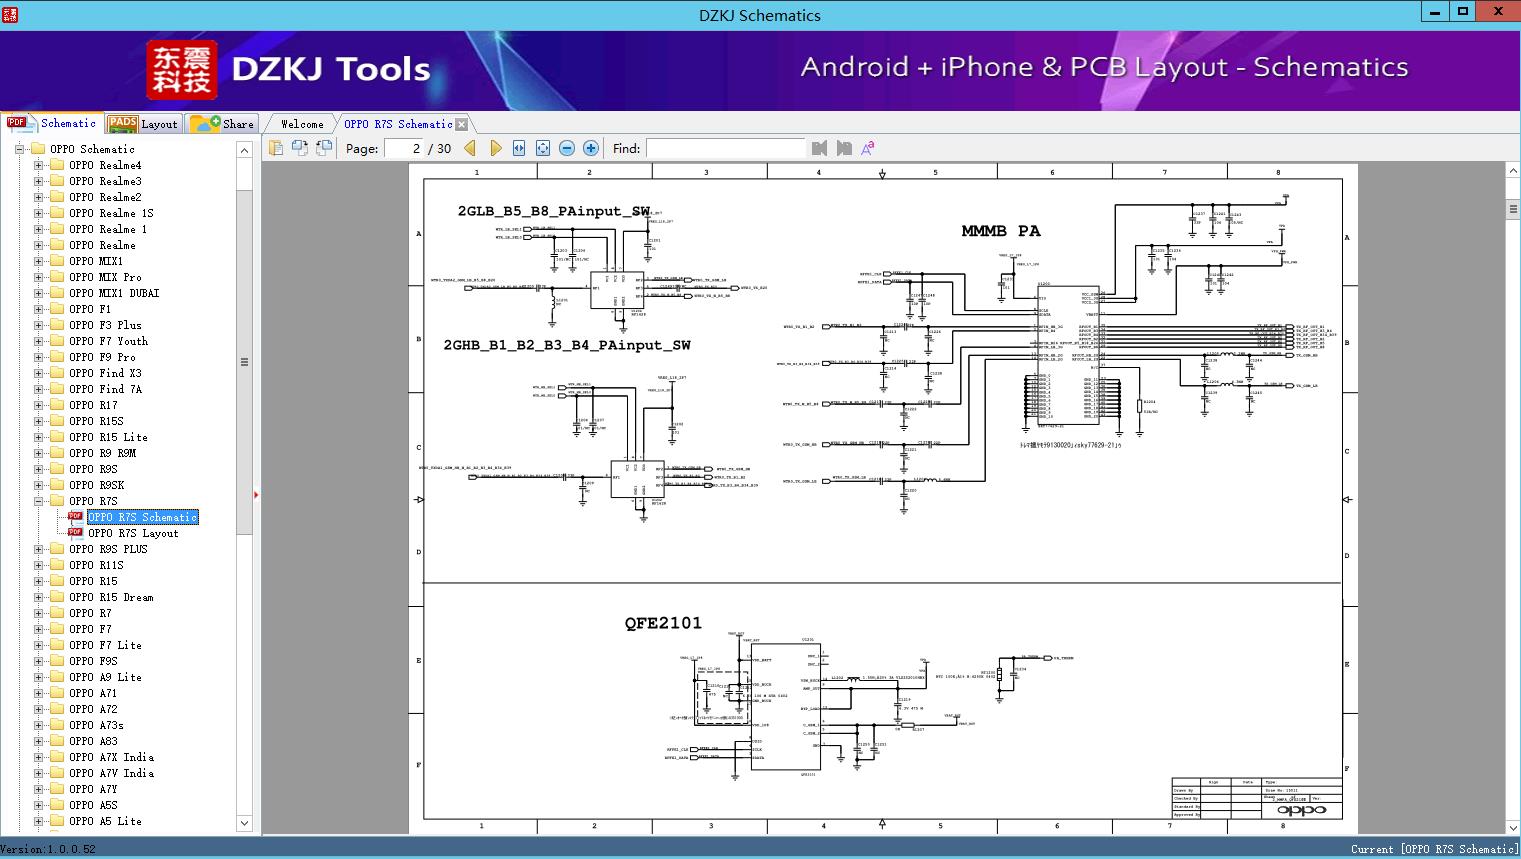The width and height of the screenshot is (1521, 859).
Task: Expand the OPPO MIX1 folder
Action: pos(38,261)
